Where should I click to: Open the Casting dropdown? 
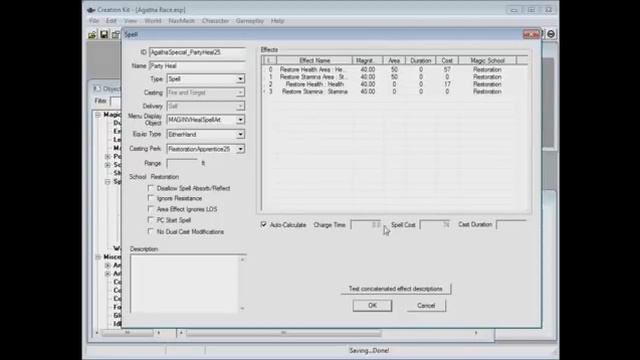point(240,93)
